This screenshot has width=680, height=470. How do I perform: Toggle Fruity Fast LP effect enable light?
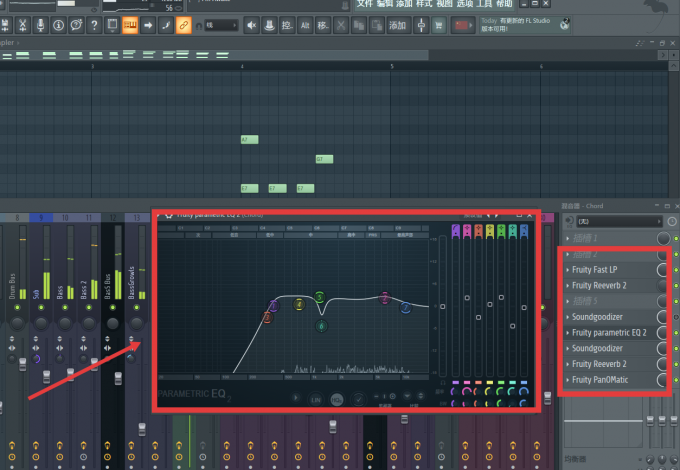(x=676, y=270)
